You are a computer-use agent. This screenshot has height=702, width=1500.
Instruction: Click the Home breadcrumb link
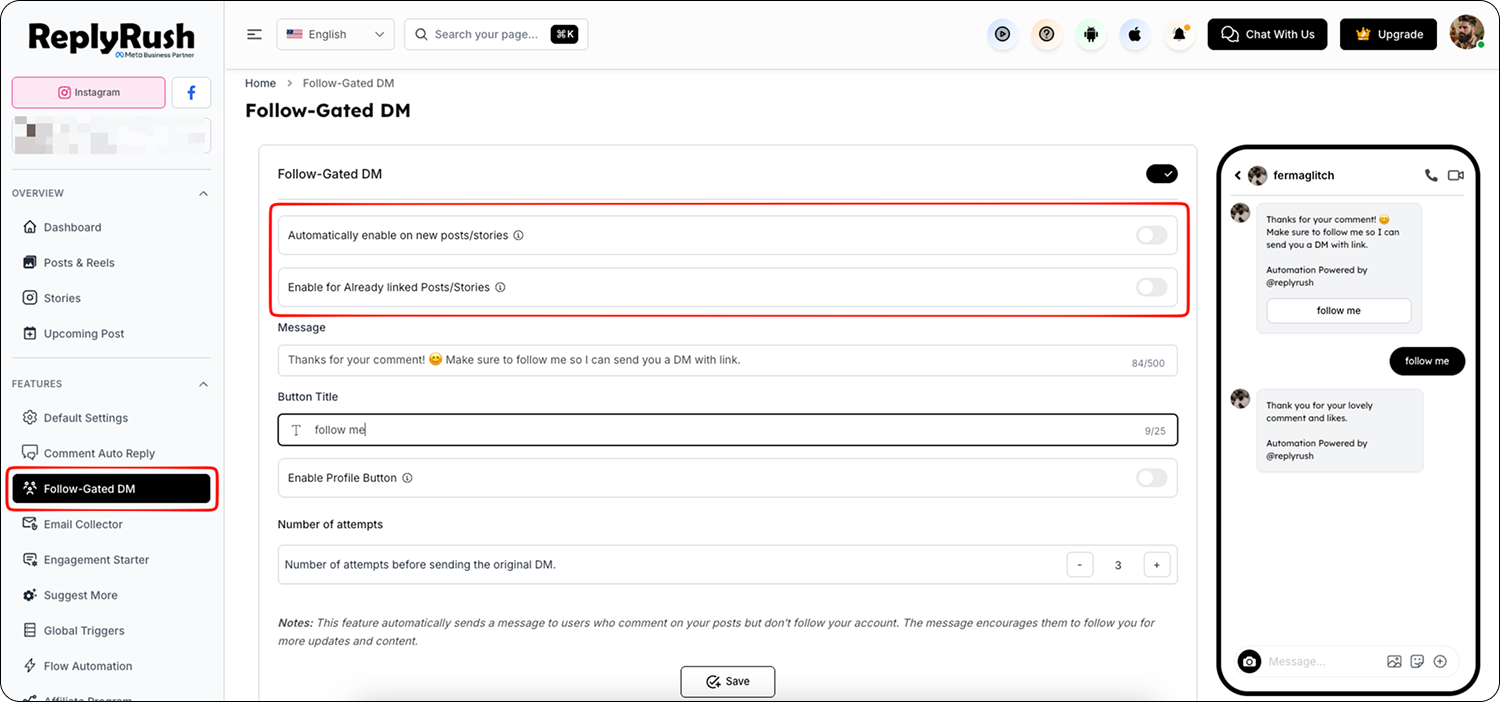click(x=260, y=83)
